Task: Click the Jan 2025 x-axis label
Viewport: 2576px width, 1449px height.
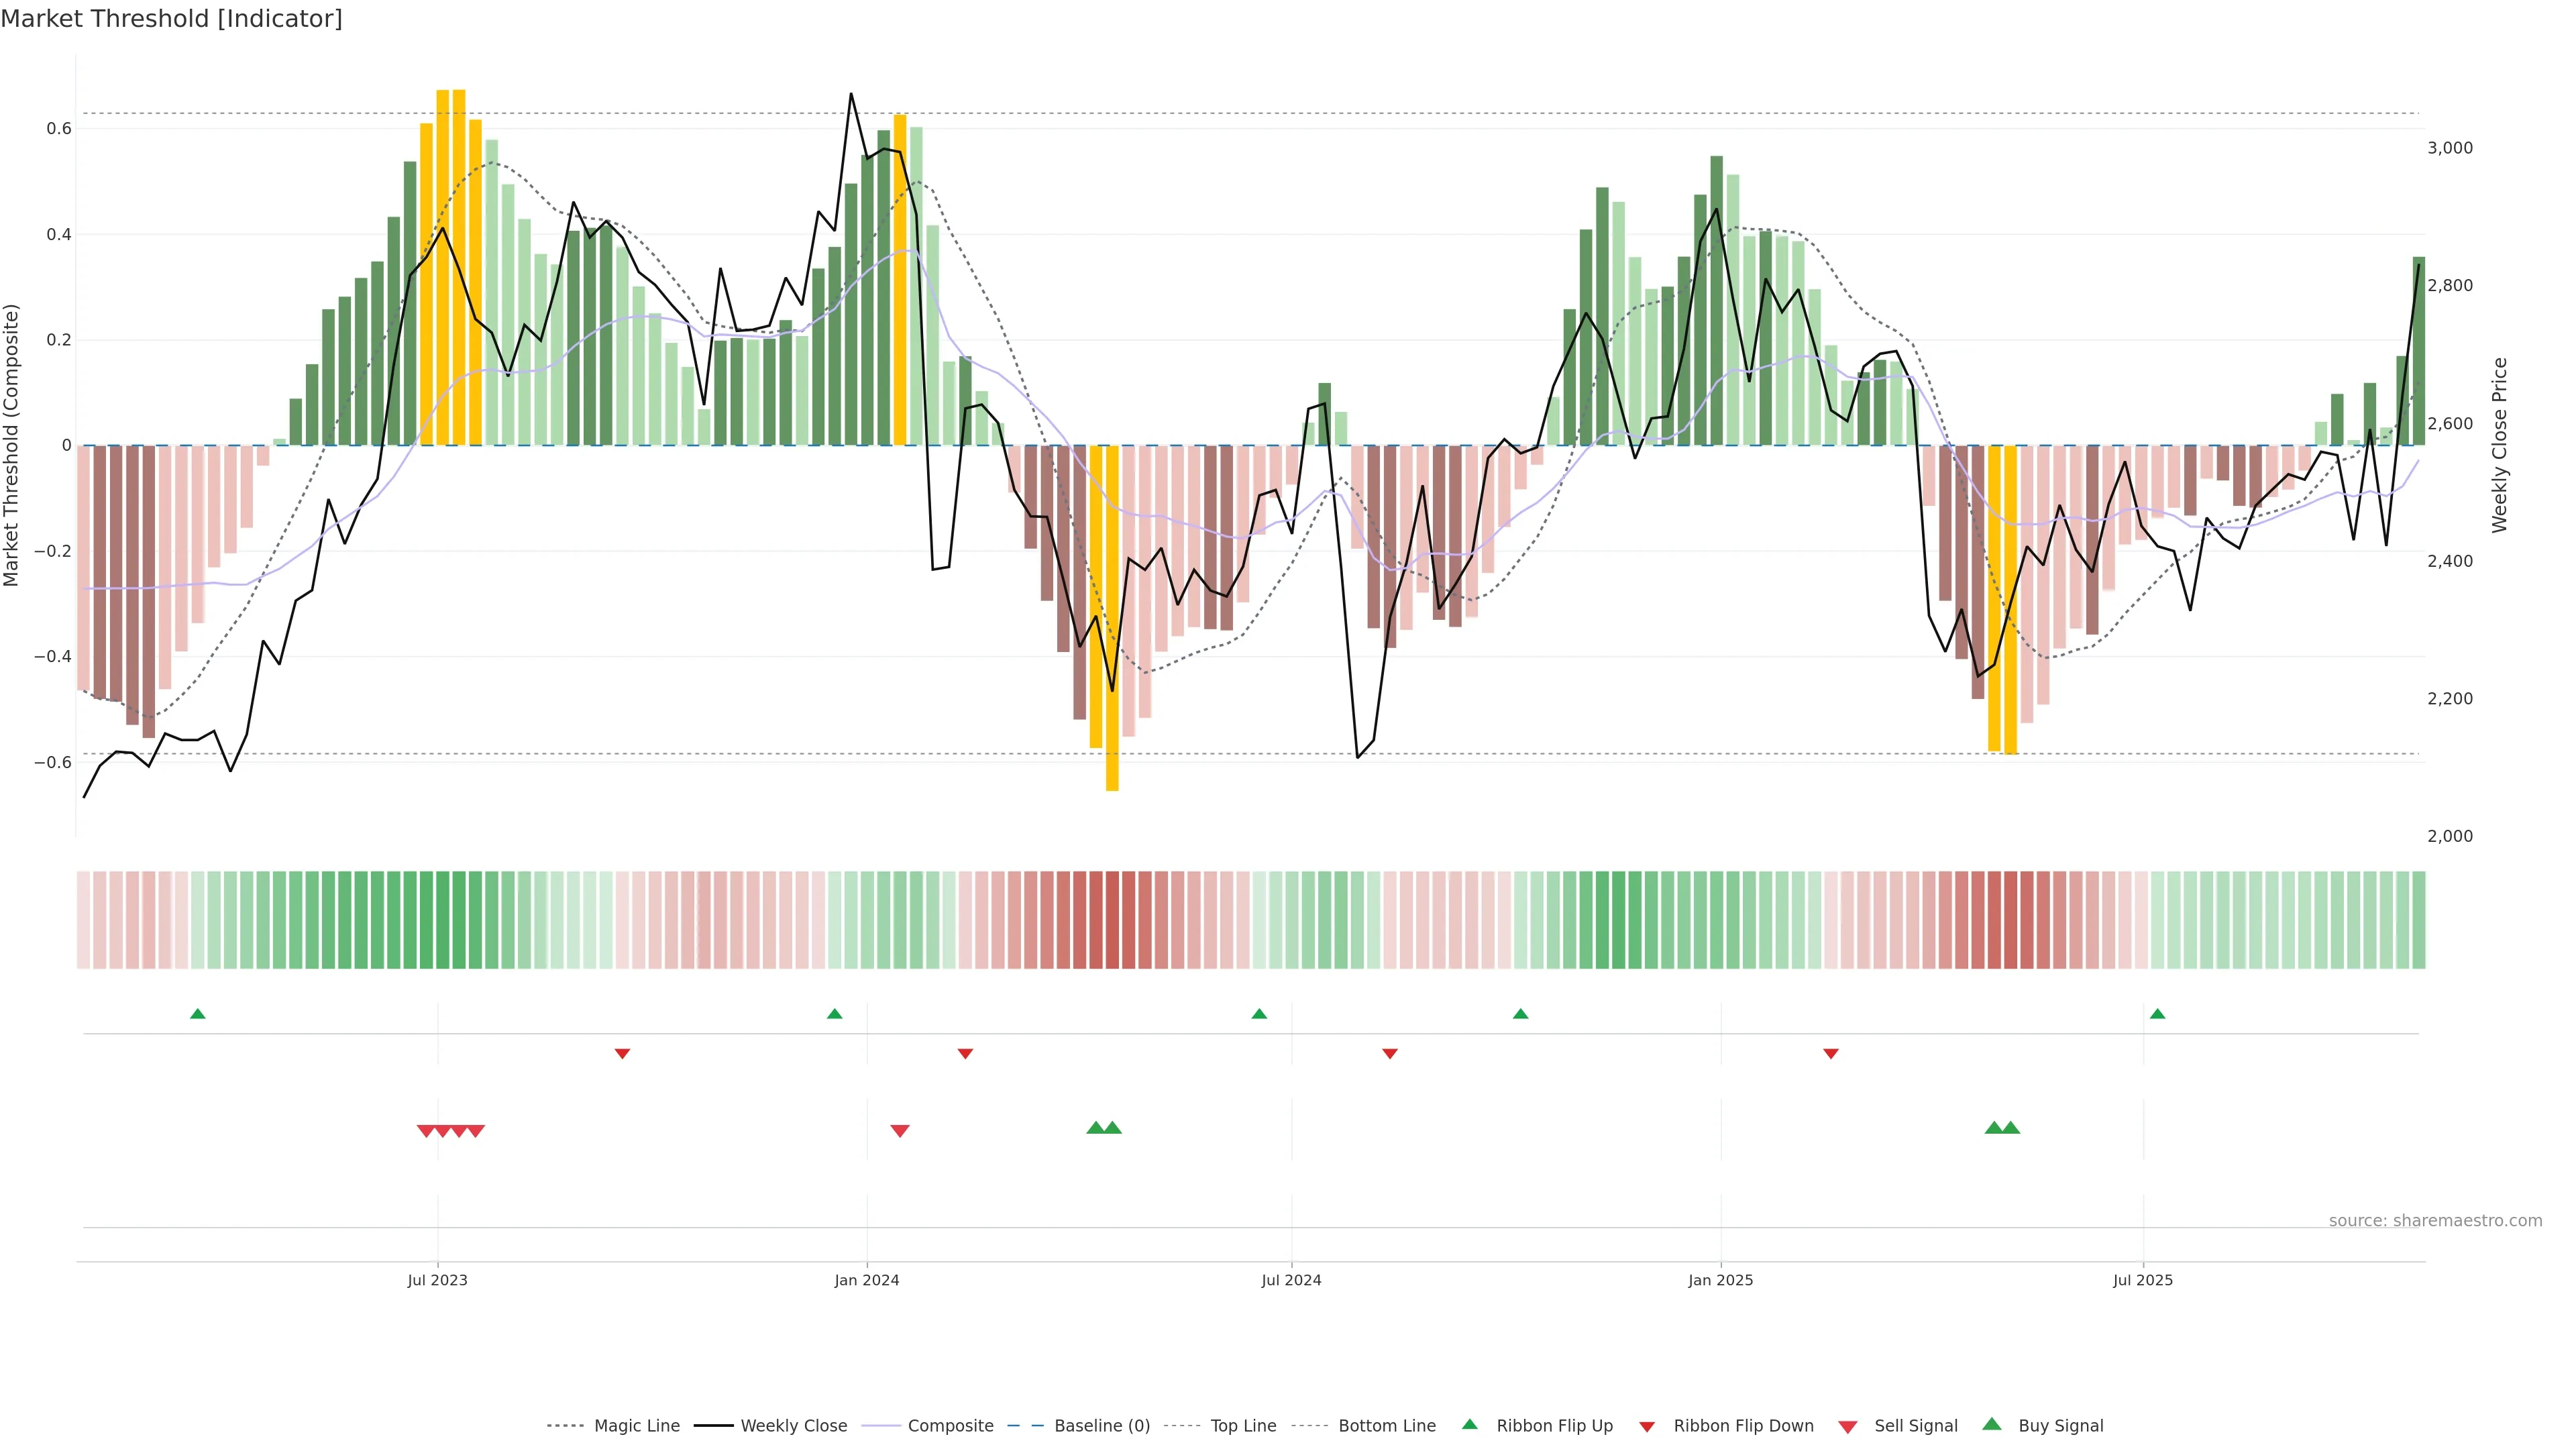Action: pyautogui.click(x=1720, y=1280)
